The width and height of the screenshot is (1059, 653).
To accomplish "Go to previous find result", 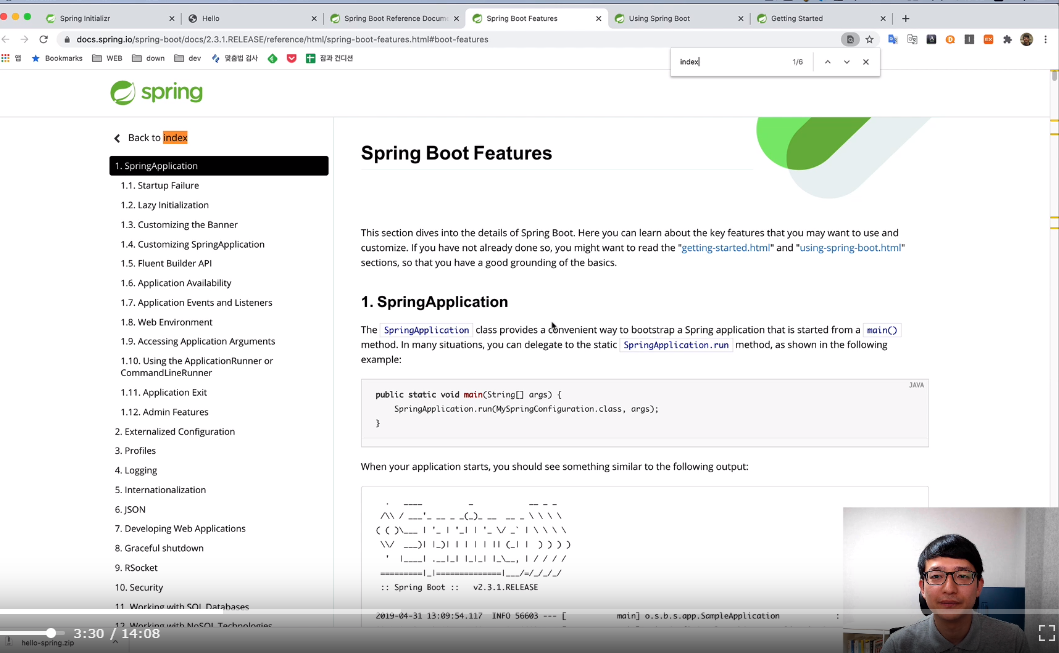I will tap(827, 62).
